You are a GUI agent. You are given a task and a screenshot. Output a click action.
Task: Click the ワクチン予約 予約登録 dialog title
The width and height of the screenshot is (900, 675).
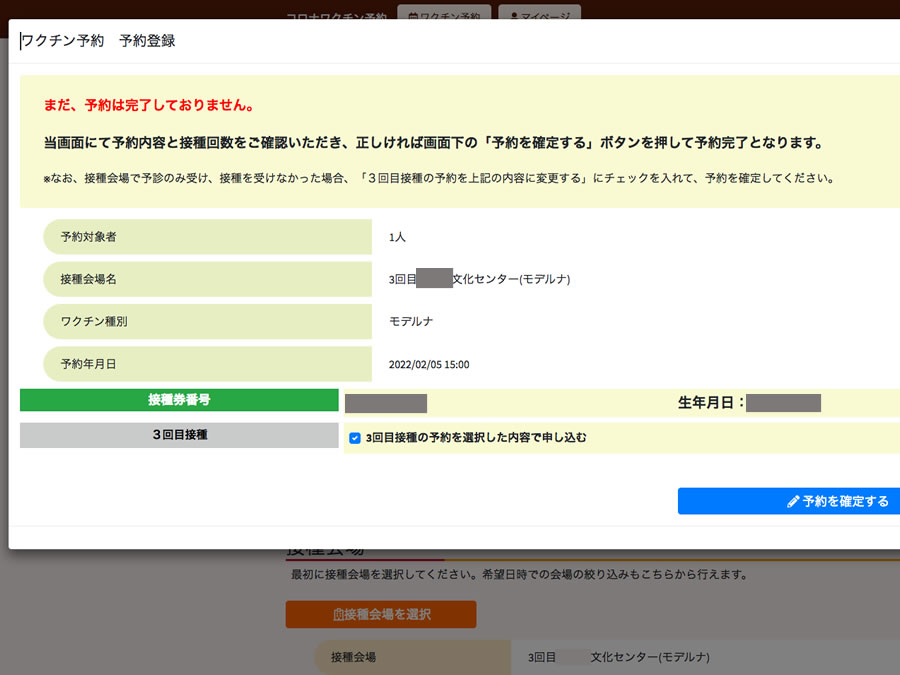(x=98, y=41)
